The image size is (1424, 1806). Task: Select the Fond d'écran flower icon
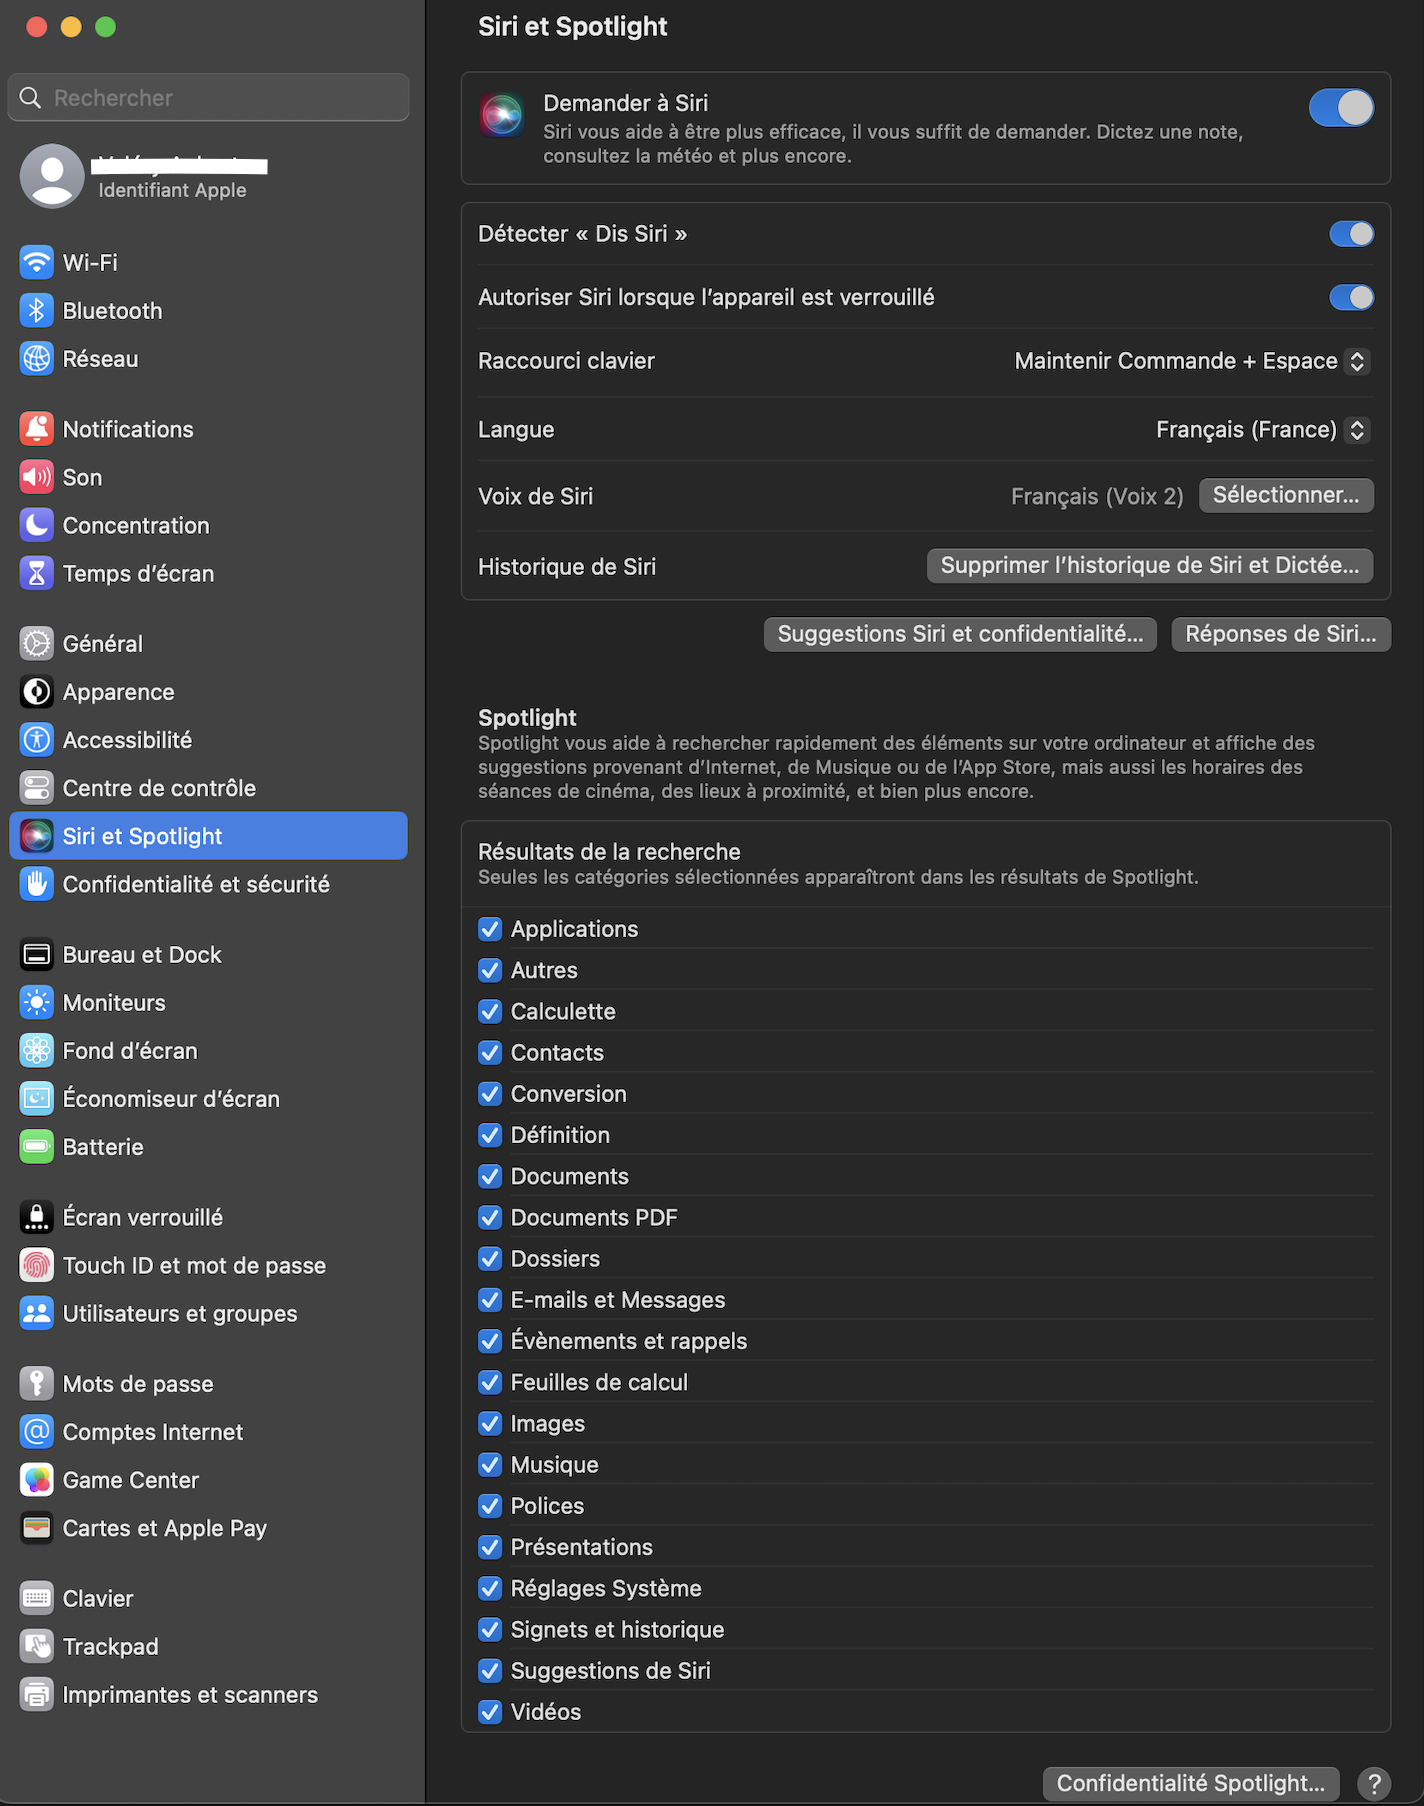pos(37,1051)
